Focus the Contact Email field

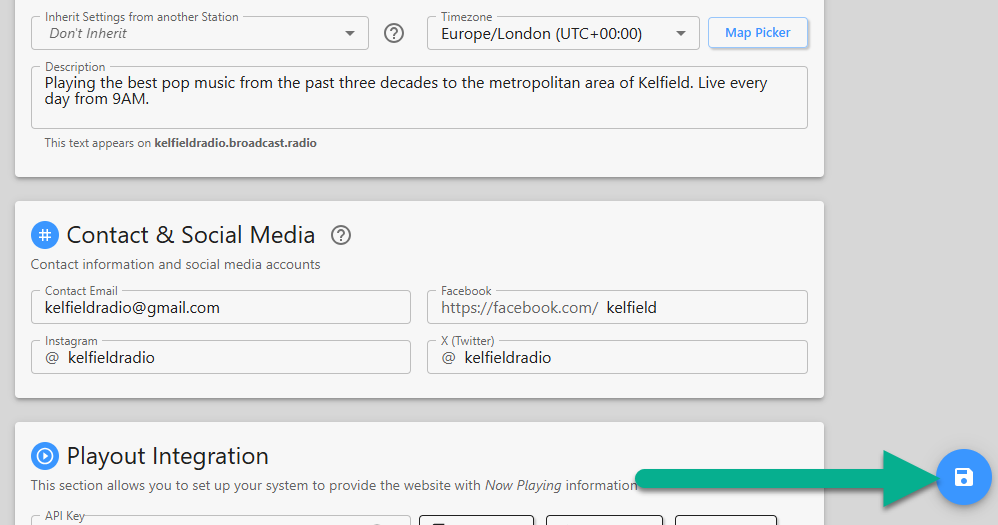pos(221,307)
